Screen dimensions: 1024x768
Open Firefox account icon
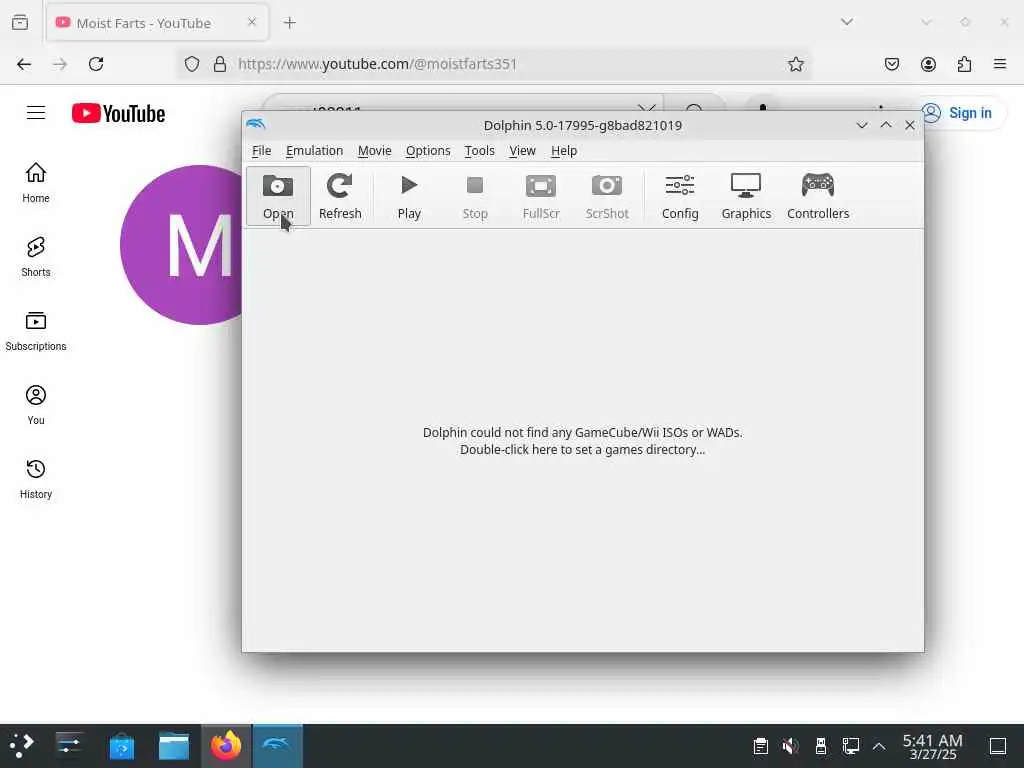coord(928,64)
